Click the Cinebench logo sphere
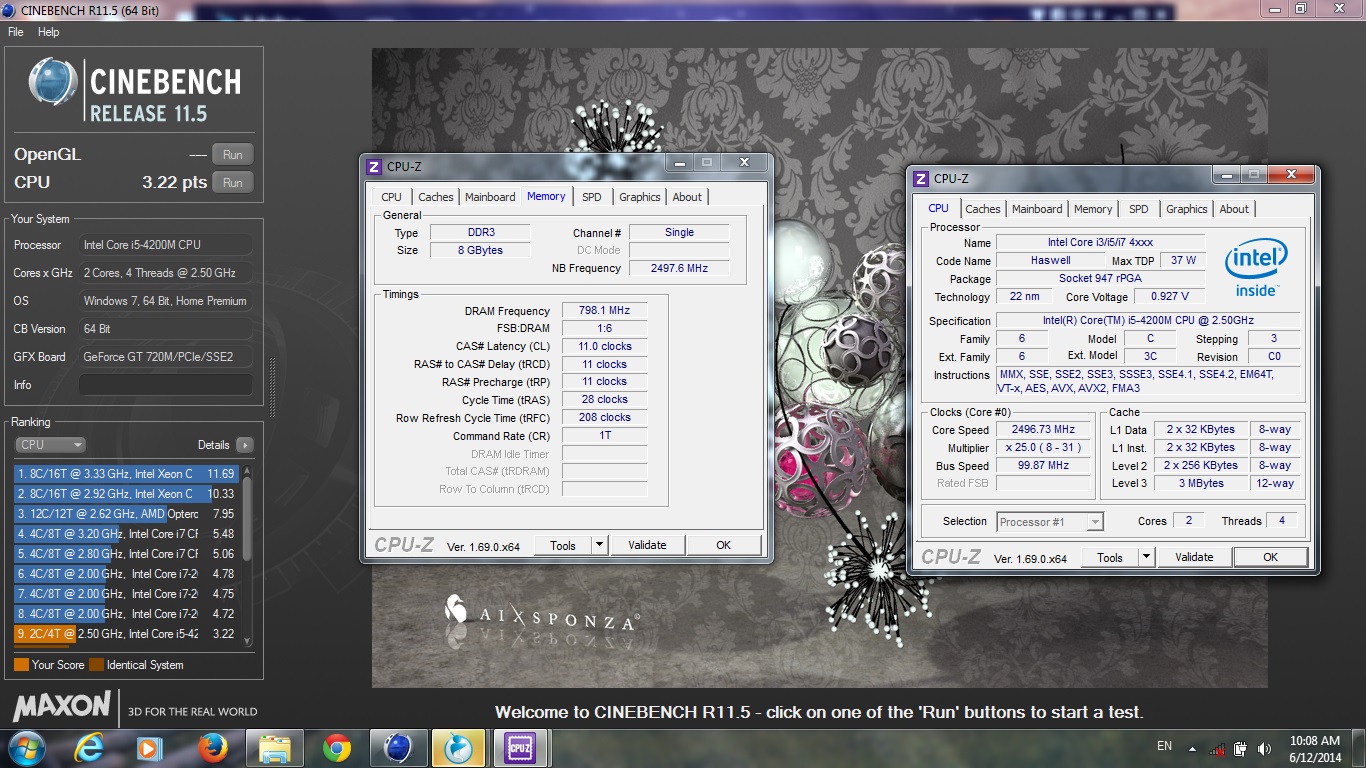This screenshot has height=768, width=1366. coord(53,82)
